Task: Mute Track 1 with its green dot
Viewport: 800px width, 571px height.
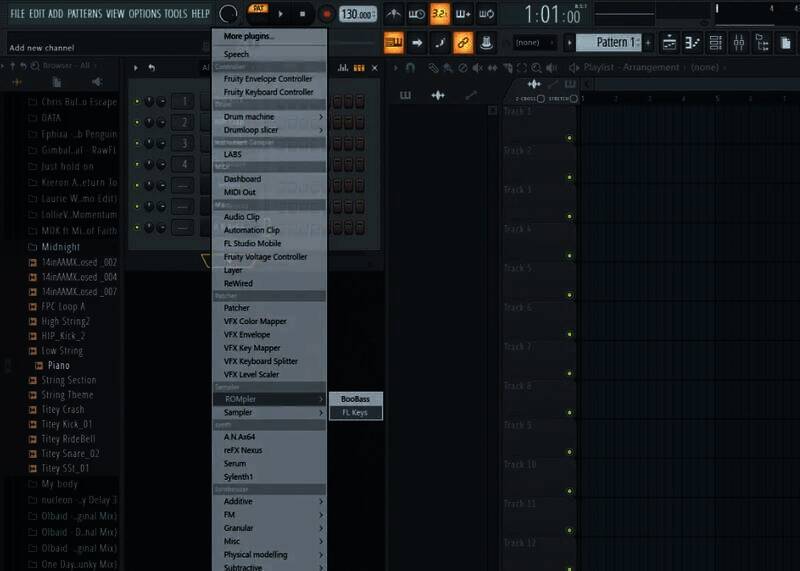Action: pyautogui.click(x=569, y=138)
